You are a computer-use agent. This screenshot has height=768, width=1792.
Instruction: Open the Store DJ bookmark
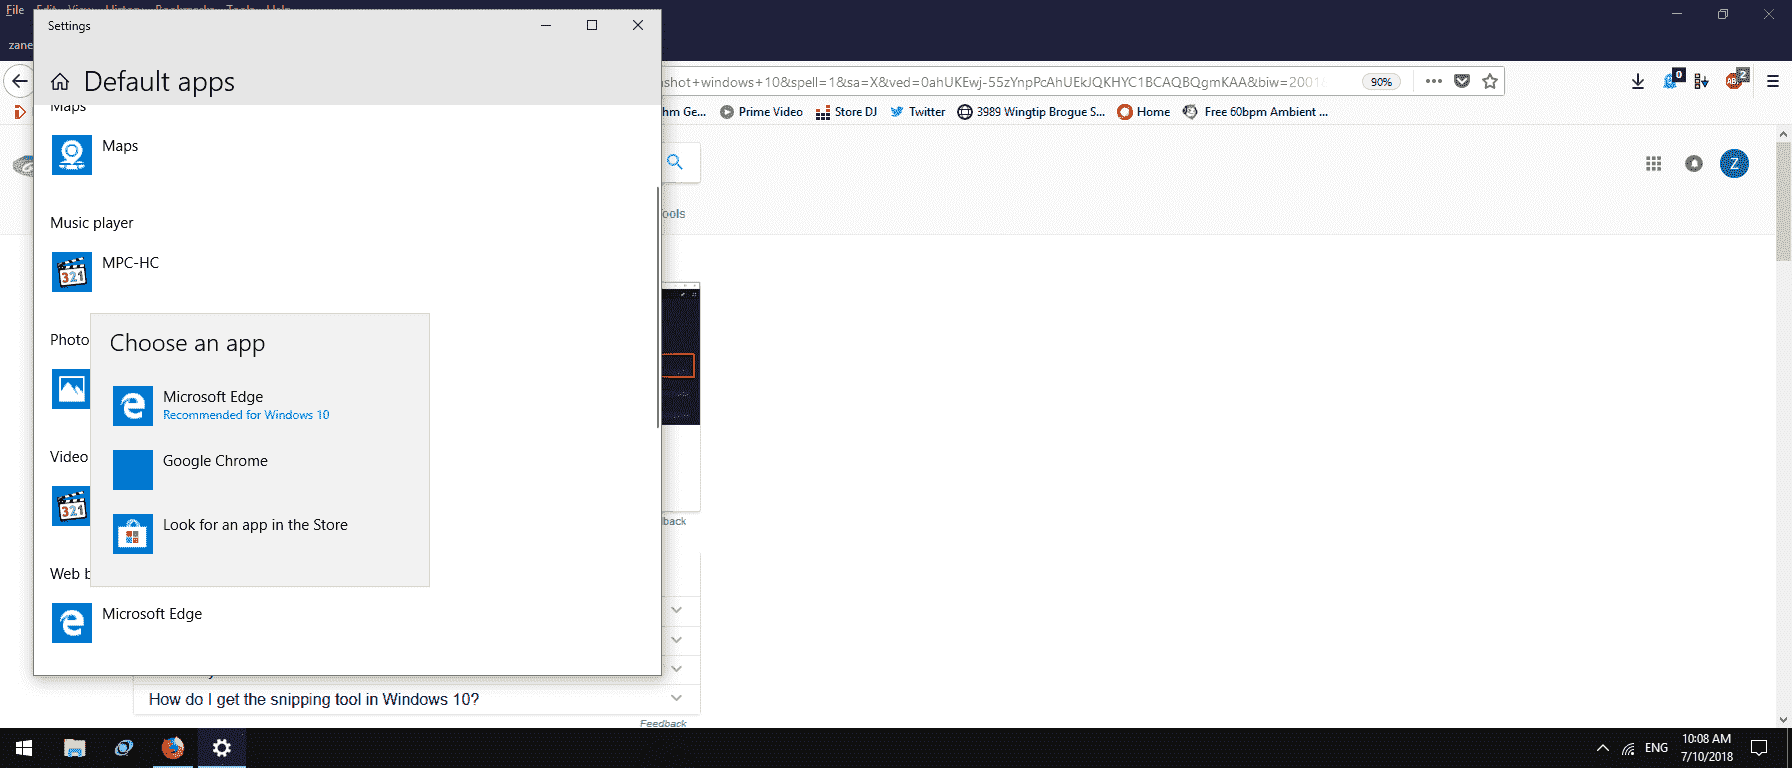(x=846, y=112)
